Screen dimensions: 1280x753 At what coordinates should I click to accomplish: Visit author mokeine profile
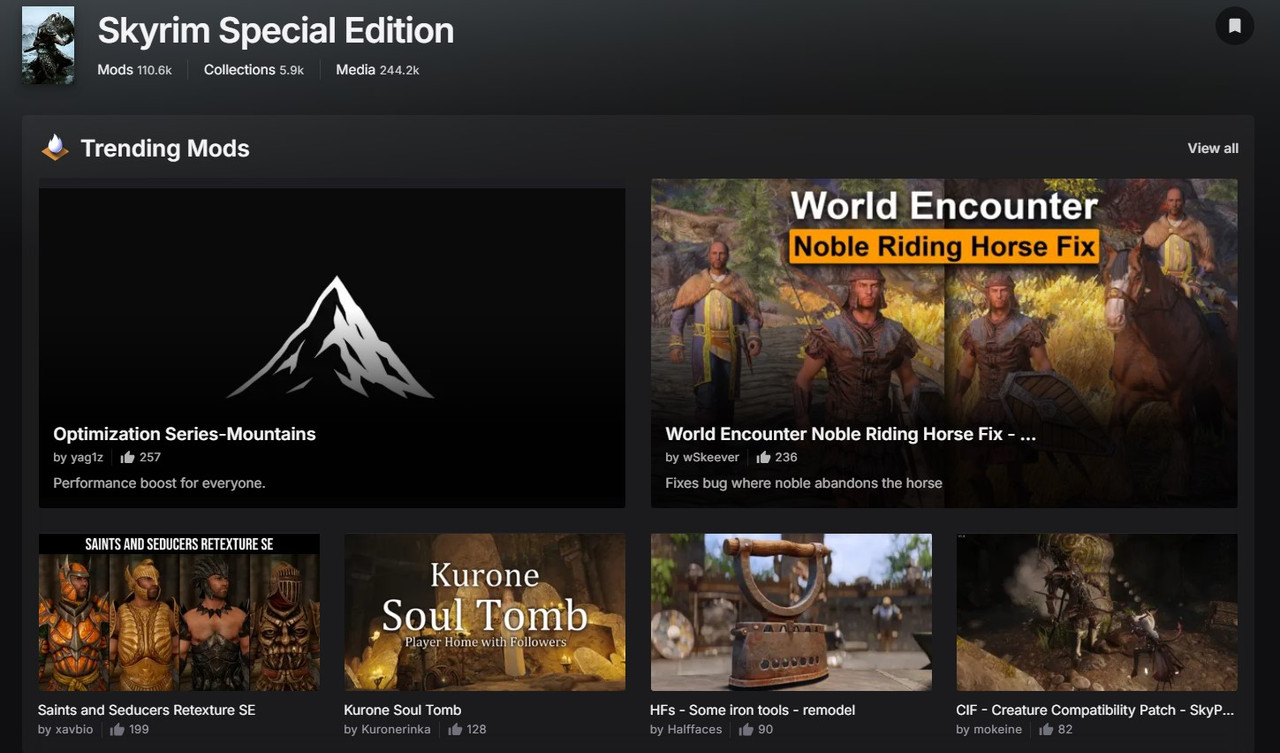pos(998,730)
